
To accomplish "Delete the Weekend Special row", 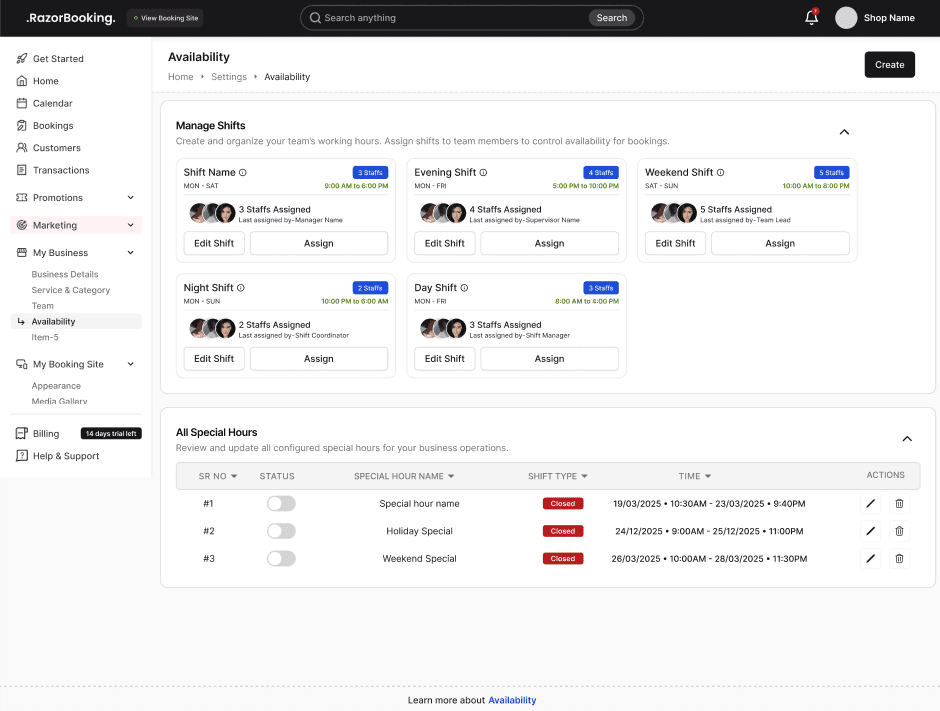I will (899, 559).
